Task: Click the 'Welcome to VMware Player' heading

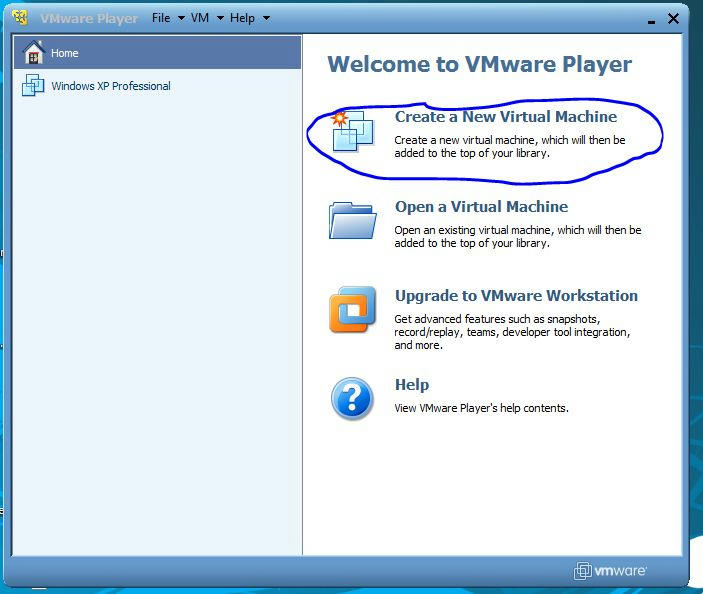Action: (480, 64)
